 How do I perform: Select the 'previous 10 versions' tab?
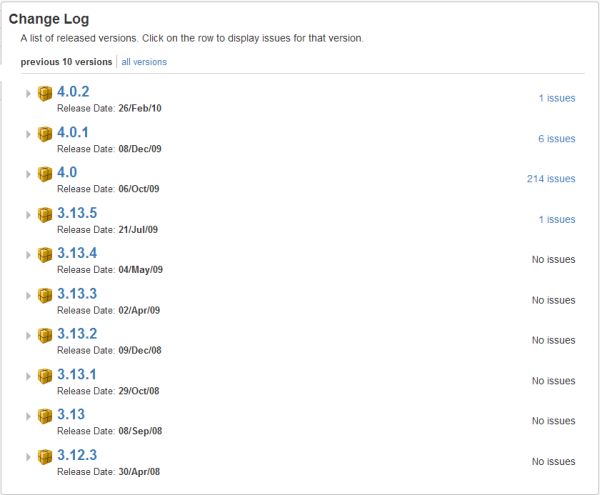click(66, 62)
